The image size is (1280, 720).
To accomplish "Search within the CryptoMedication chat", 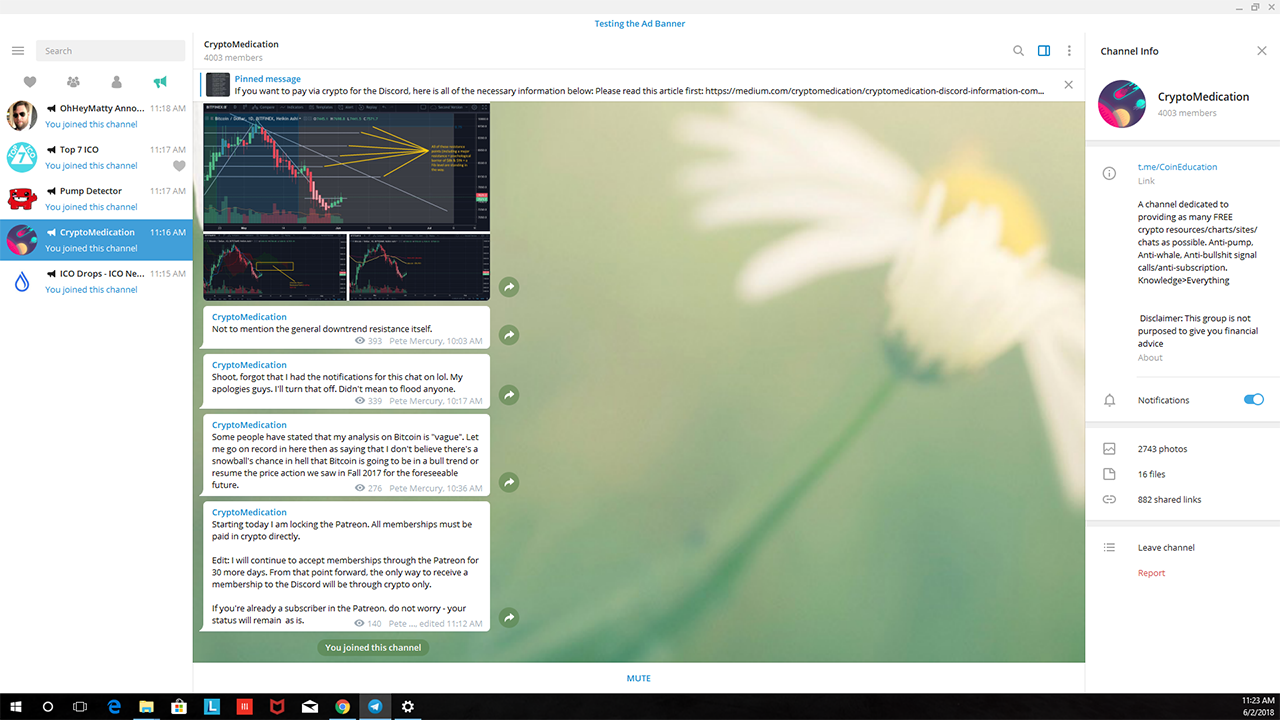I will pos(1018,51).
